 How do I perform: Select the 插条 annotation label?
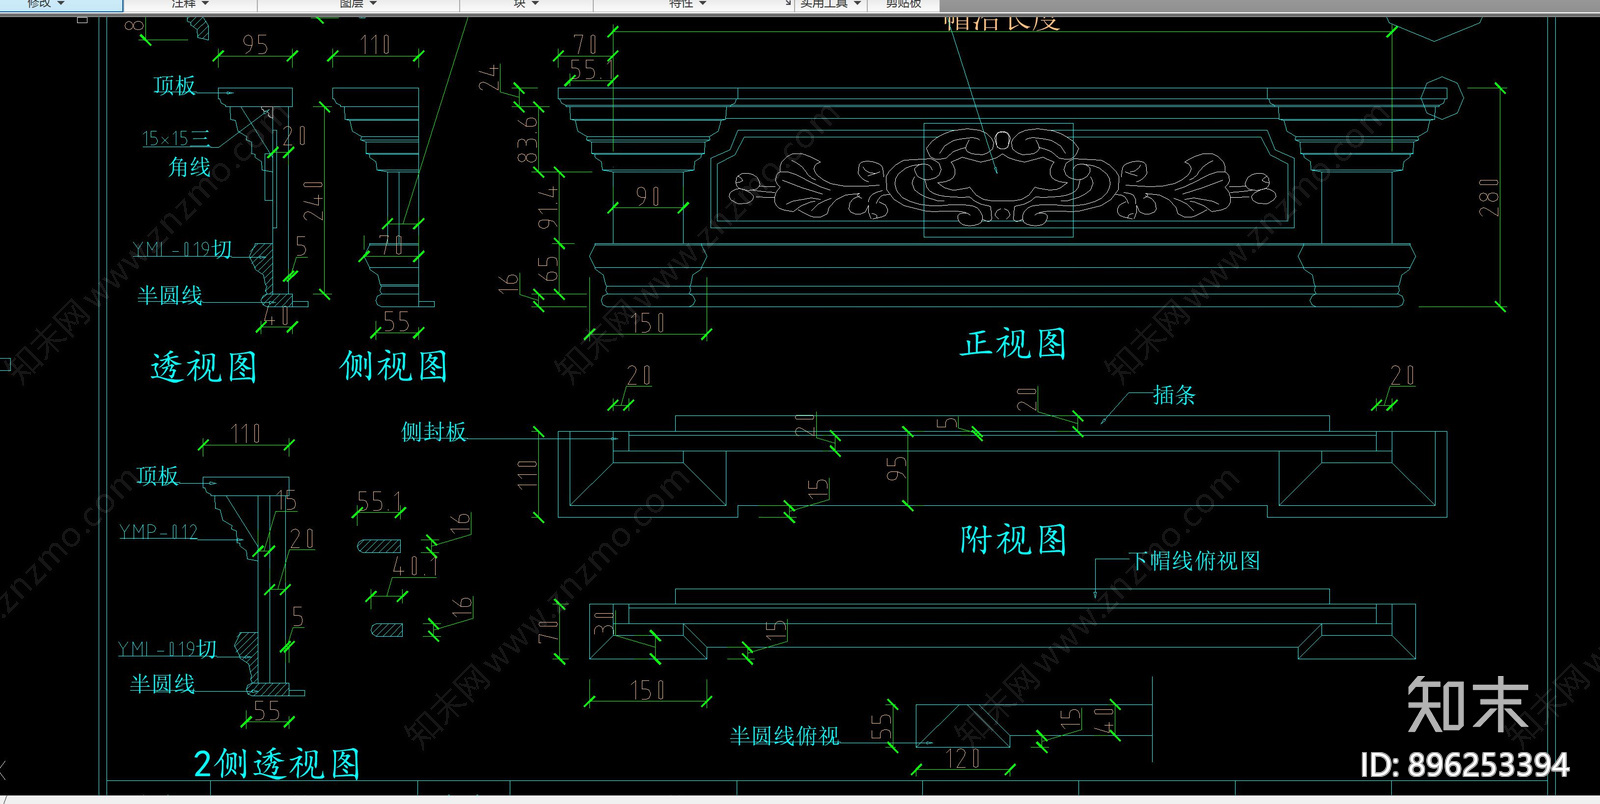coord(1174,395)
